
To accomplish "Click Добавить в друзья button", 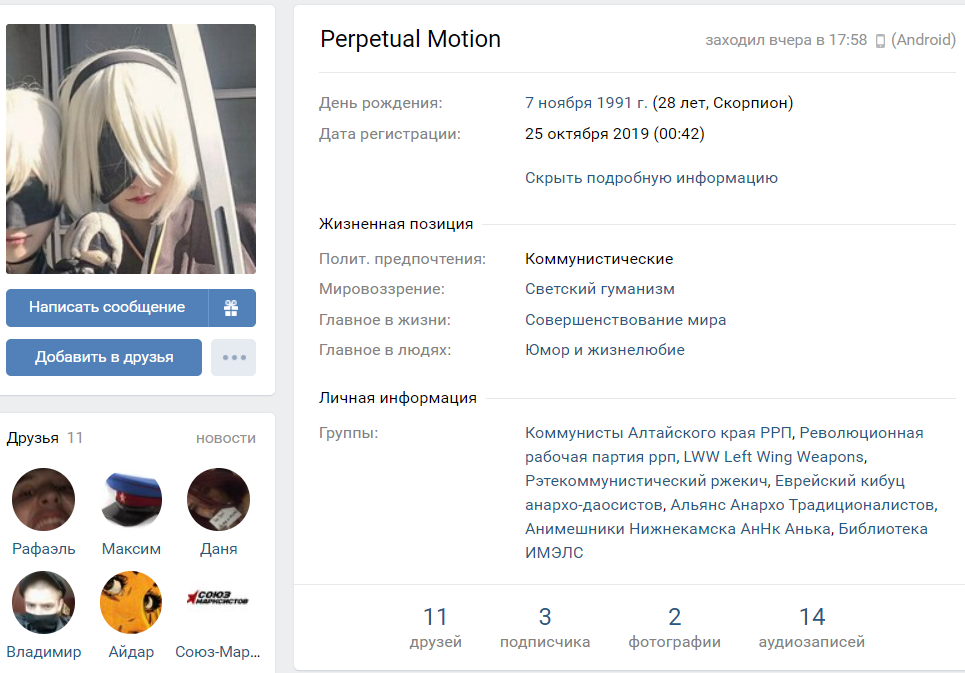I will 104,357.
